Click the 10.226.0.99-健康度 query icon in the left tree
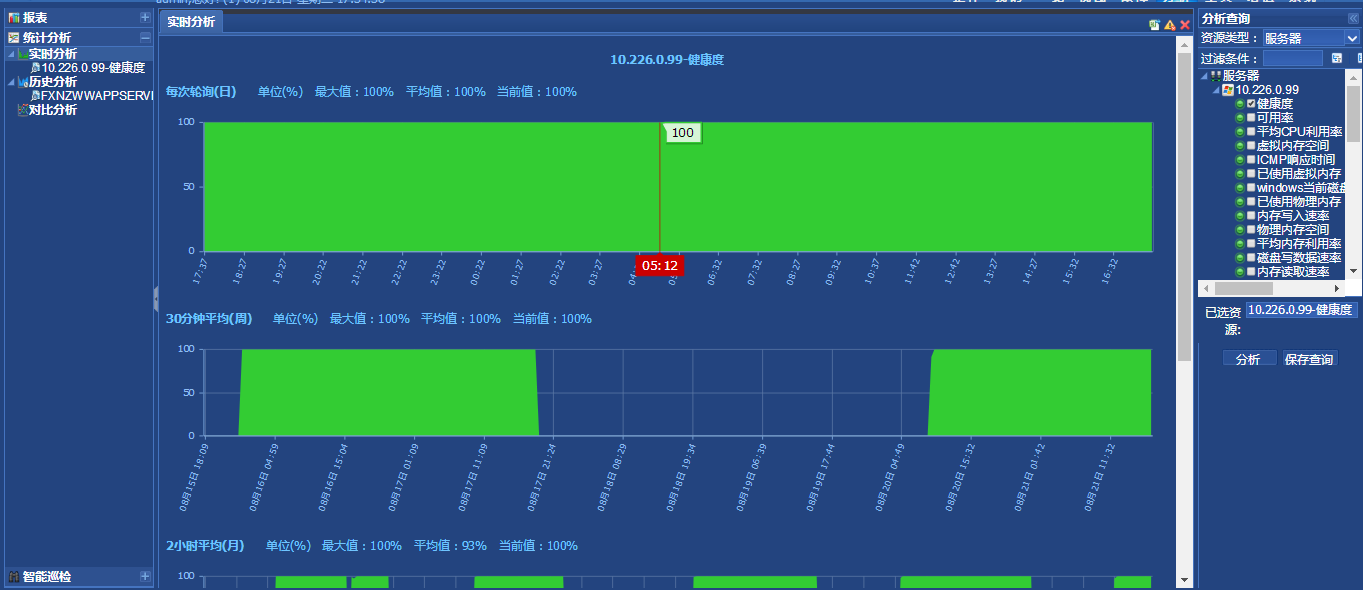Image resolution: width=1363 pixels, height=590 pixels. coord(36,68)
